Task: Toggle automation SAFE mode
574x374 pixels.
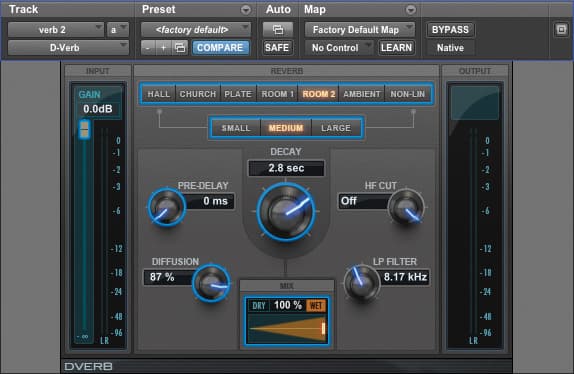Action: click(277, 48)
